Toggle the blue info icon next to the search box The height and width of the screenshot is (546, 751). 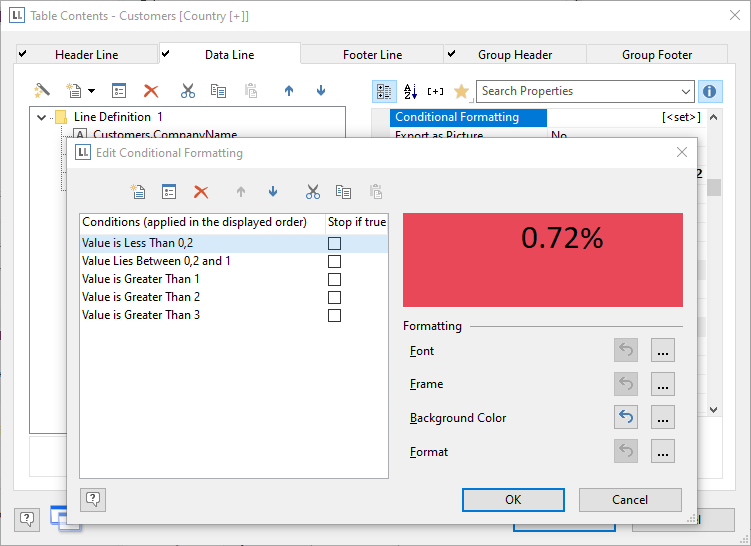[x=710, y=91]
